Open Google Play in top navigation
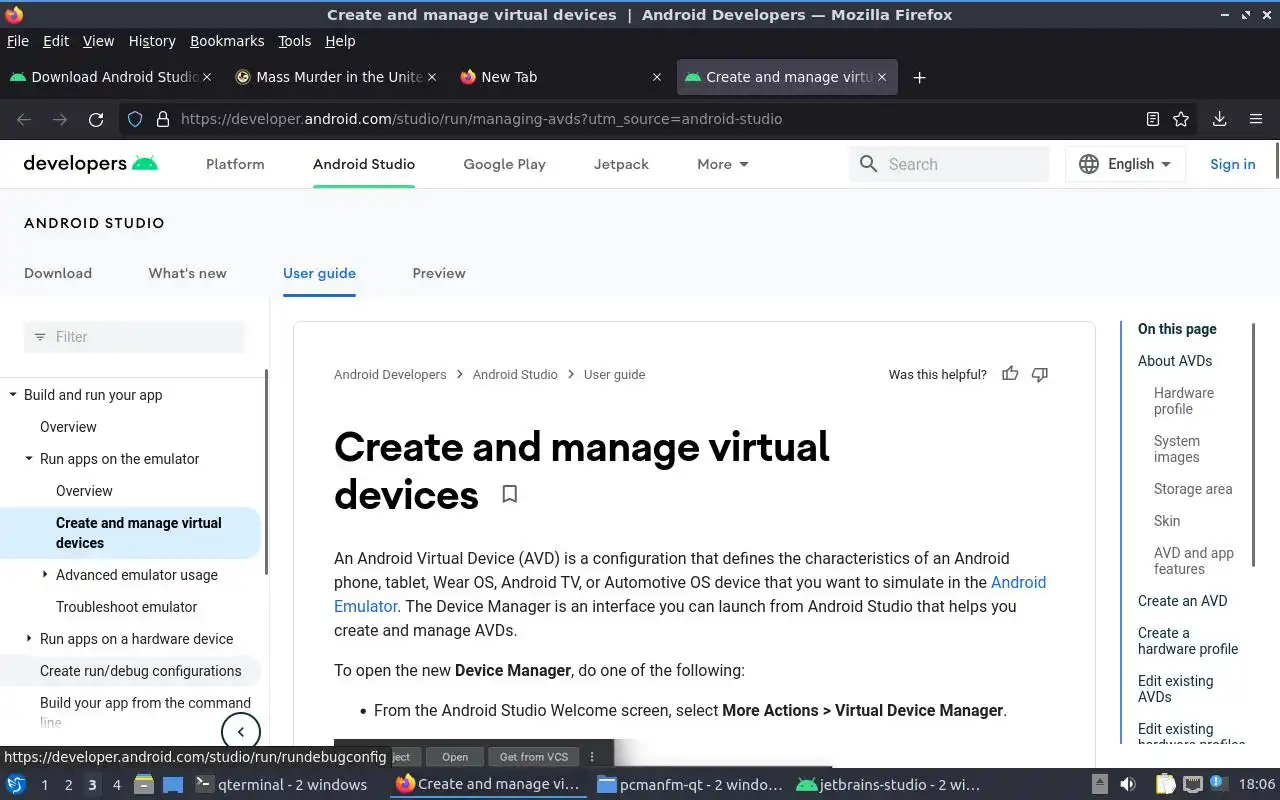 (504, 164)
